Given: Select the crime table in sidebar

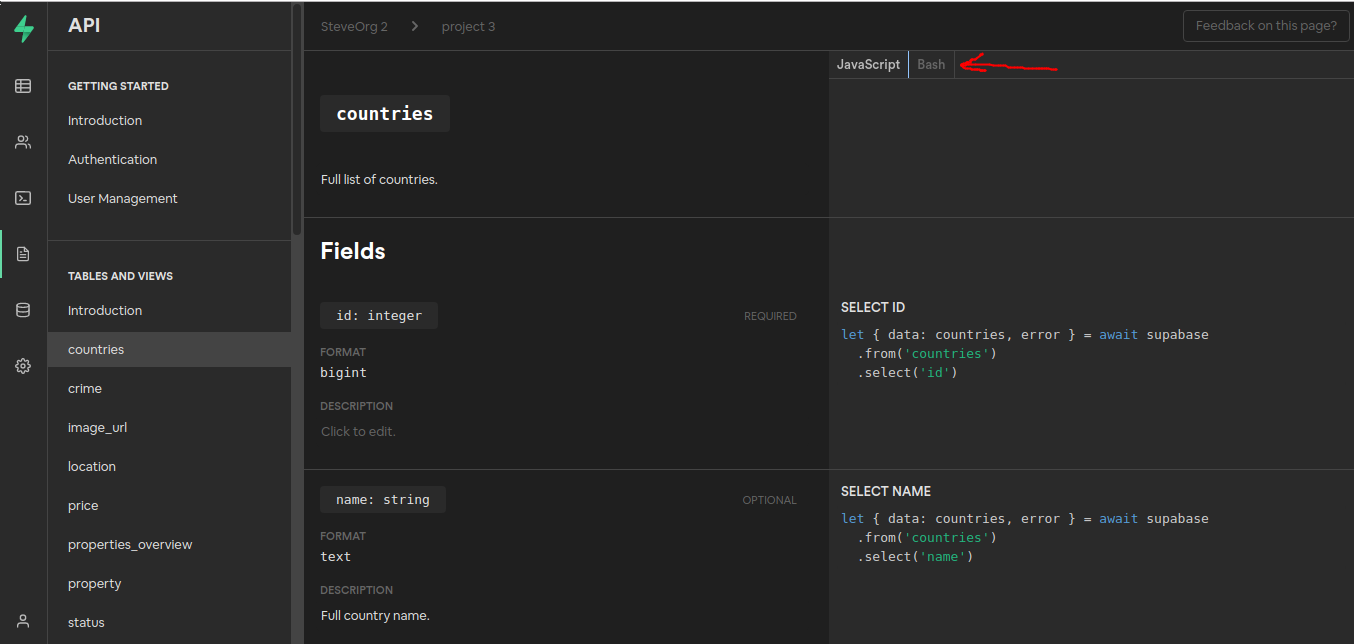Looking at the screenshot, I should pyautogui.click(x=85, y=388).
